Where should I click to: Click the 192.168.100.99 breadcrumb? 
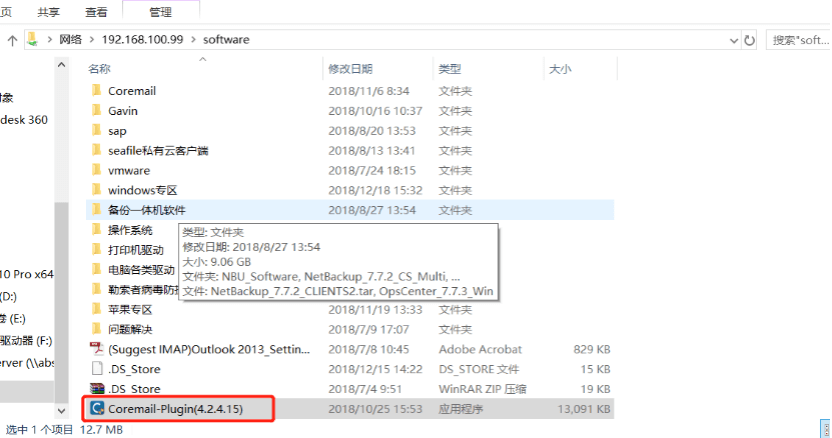click(142, 40)
